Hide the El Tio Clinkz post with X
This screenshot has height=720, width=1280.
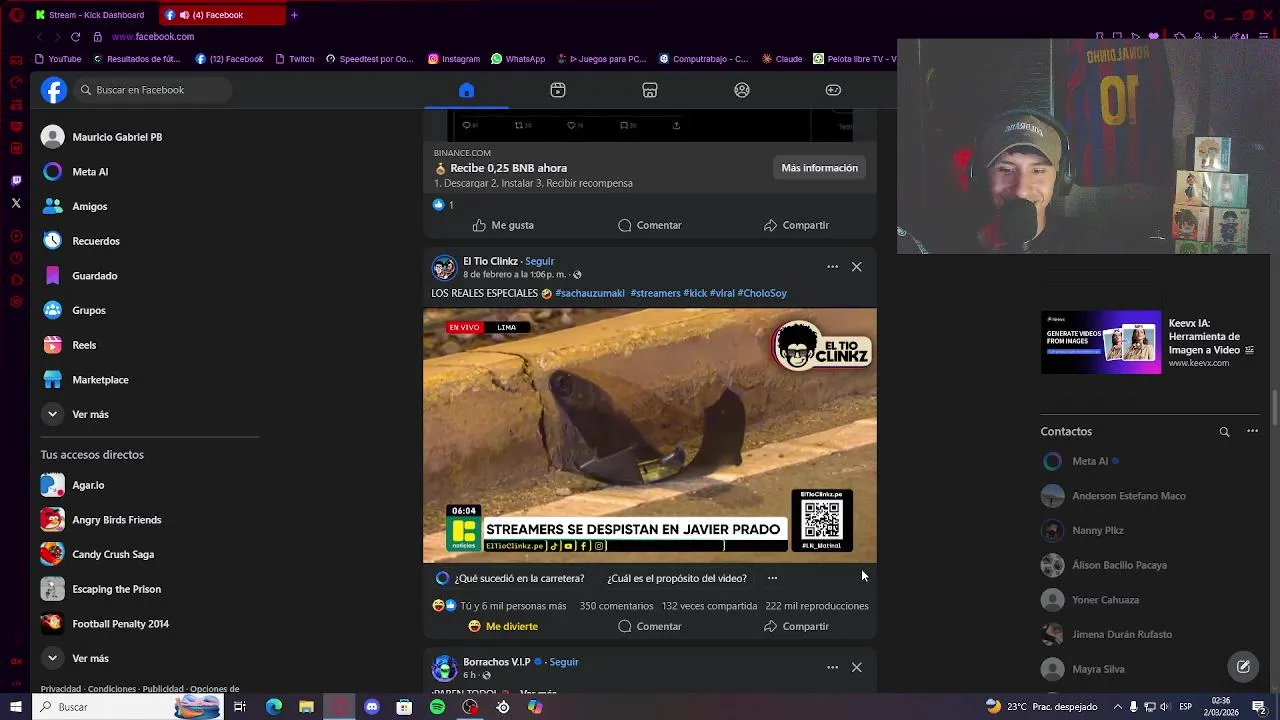click(x=857, y=267)
